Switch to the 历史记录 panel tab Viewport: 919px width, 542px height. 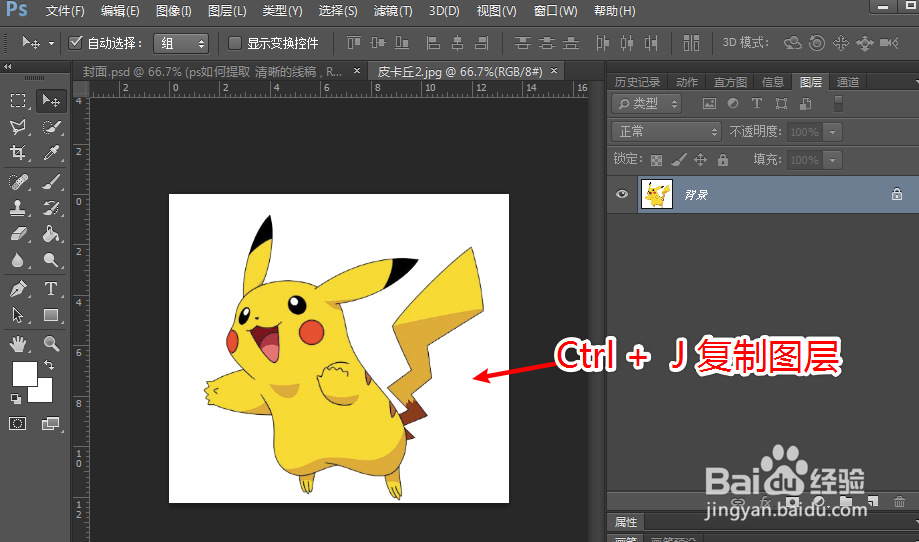click(x=637, y=82)
